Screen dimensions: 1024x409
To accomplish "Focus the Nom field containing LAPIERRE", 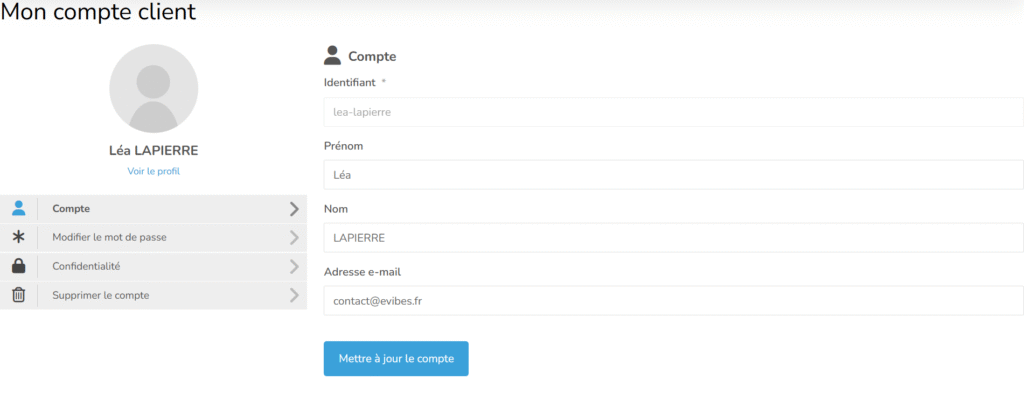I will click(x=673, y=238).
